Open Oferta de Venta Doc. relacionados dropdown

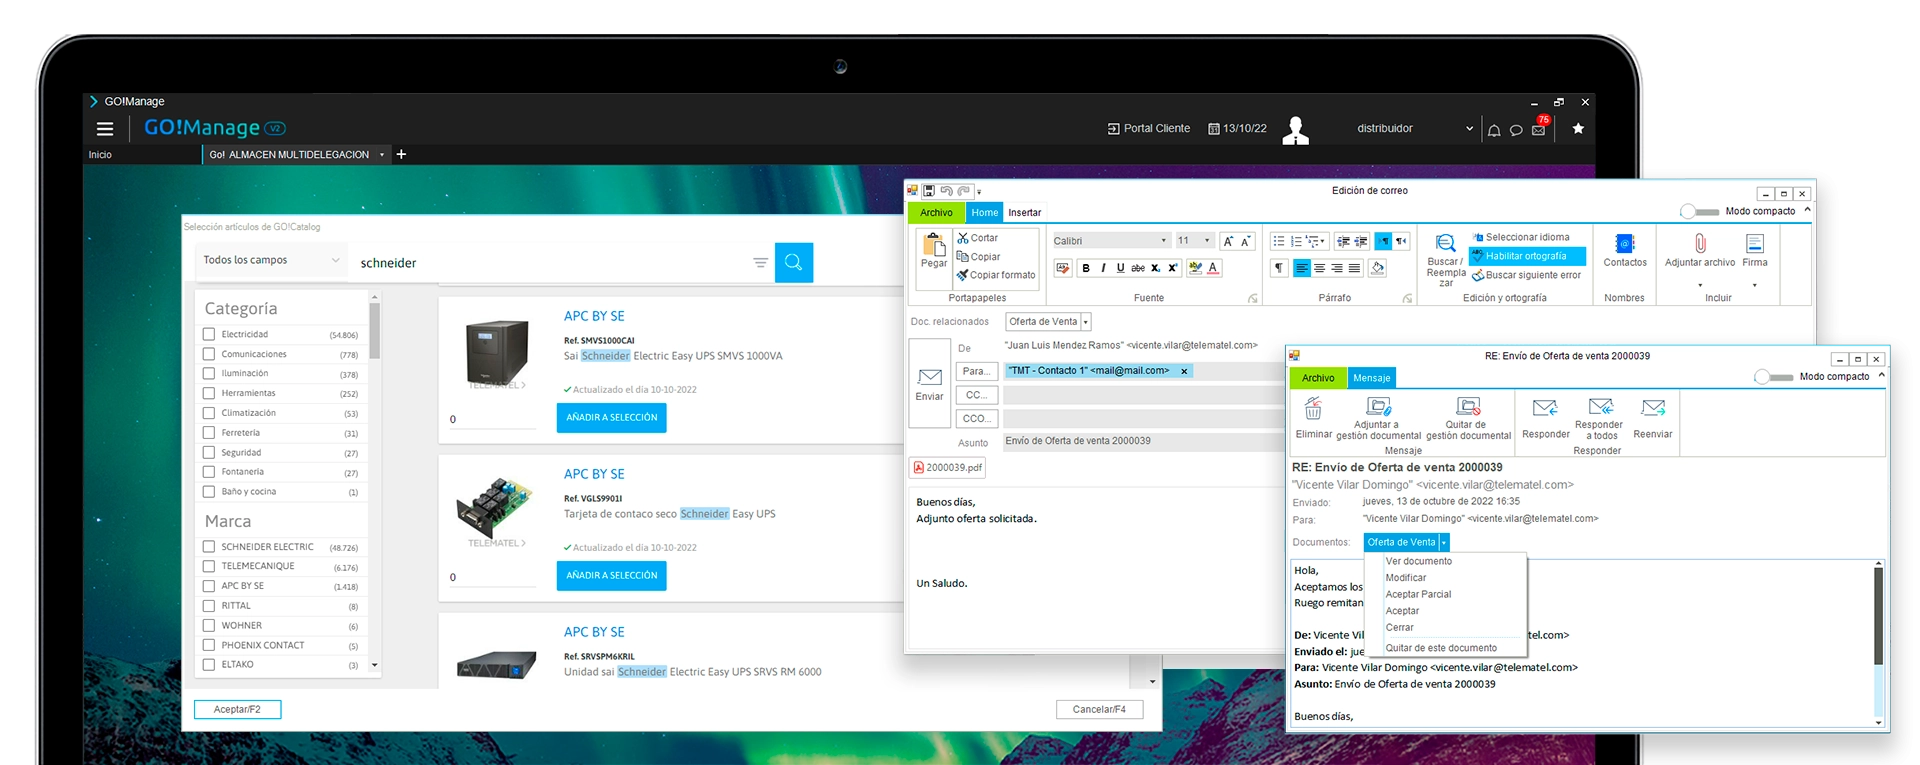(x=1086, y=322)
